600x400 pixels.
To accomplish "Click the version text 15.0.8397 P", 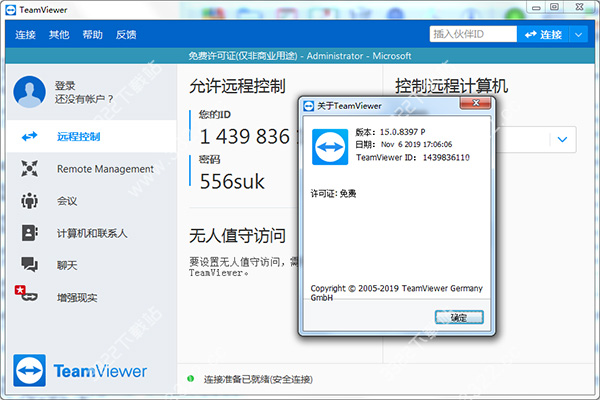I will point(402,132).
